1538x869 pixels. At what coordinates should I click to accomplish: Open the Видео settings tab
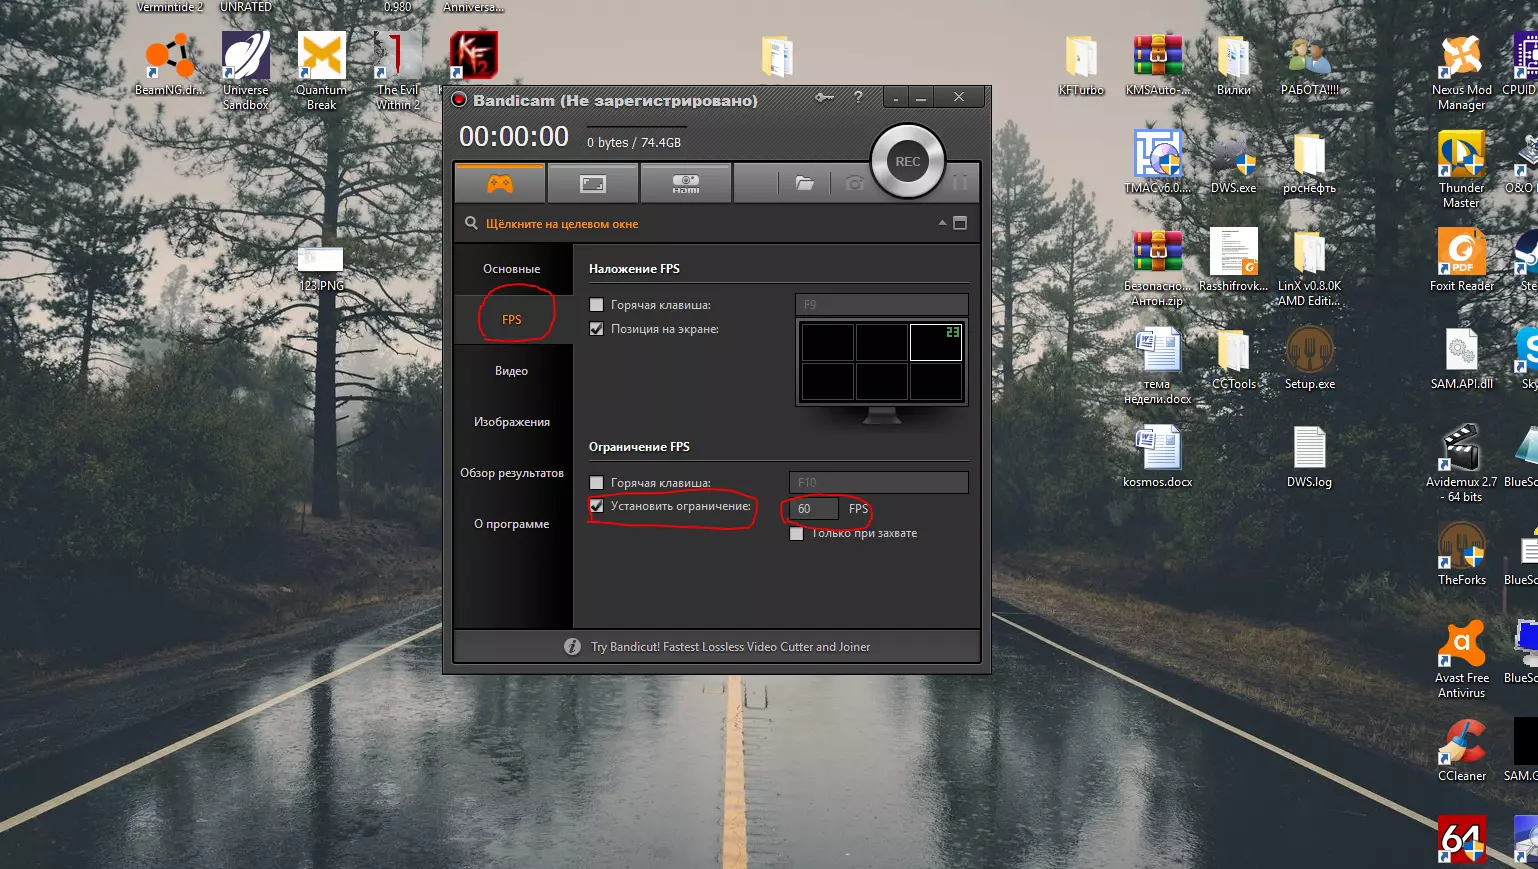tap(512, 371)
